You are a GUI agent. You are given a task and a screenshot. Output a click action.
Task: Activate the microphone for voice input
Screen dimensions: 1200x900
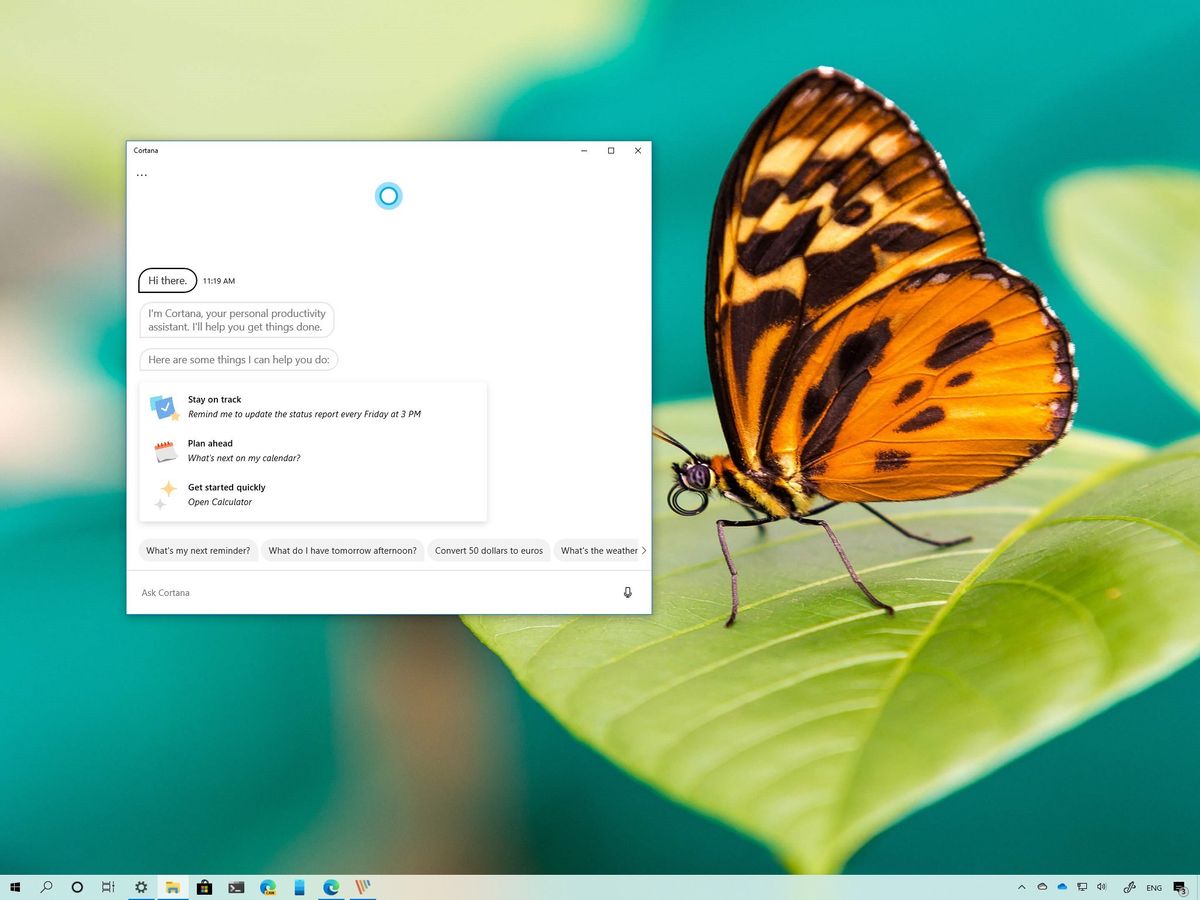click(x=628, y=592)
